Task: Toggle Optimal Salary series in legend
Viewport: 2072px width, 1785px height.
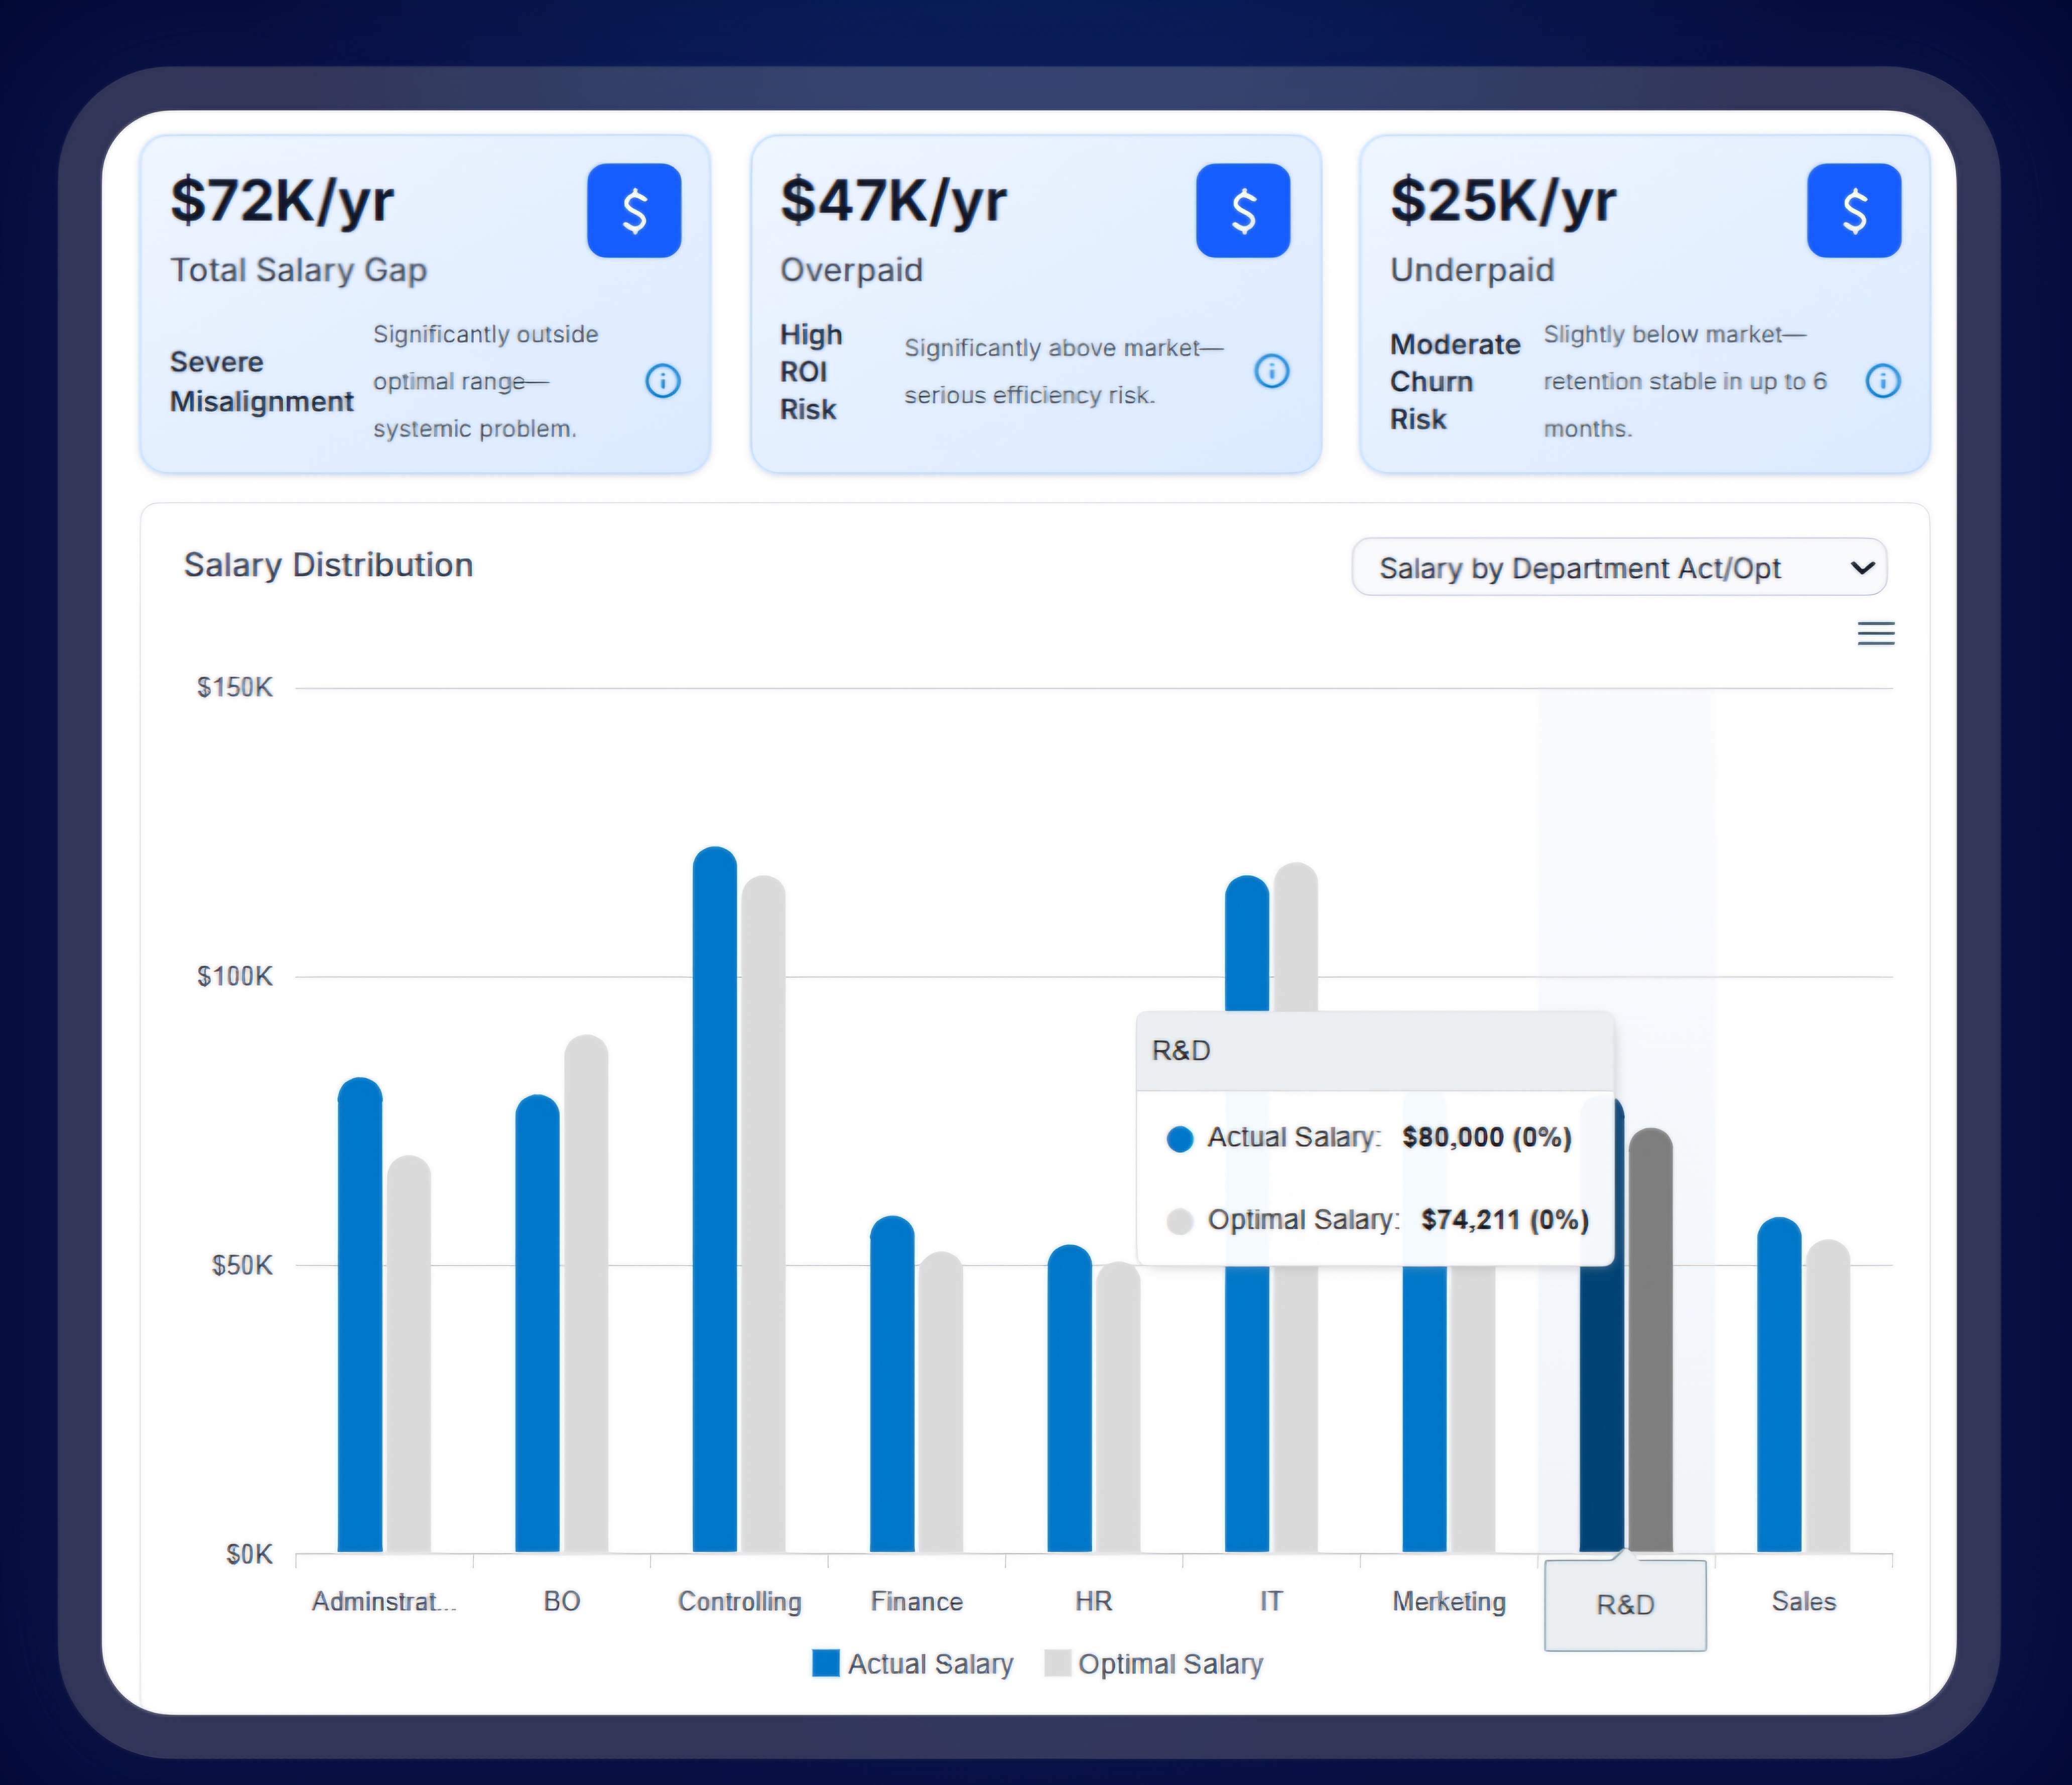Action: click(1169, 1664)
